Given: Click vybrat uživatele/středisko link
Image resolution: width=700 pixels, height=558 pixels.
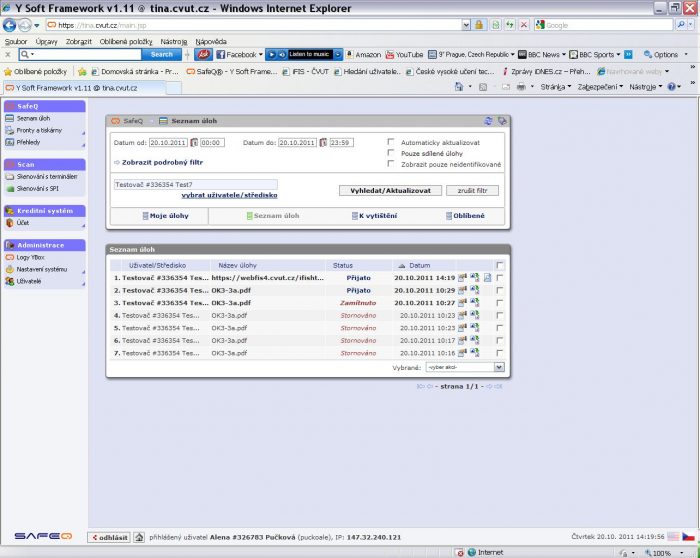Looking at the screenshot, I should click(229, 195).
